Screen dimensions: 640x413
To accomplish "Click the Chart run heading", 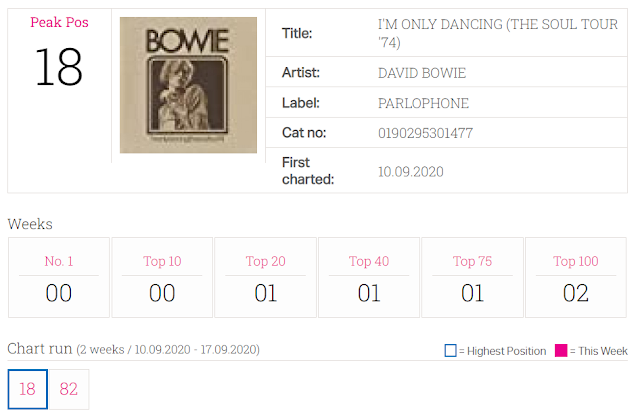I will click(x=40, y=349).
